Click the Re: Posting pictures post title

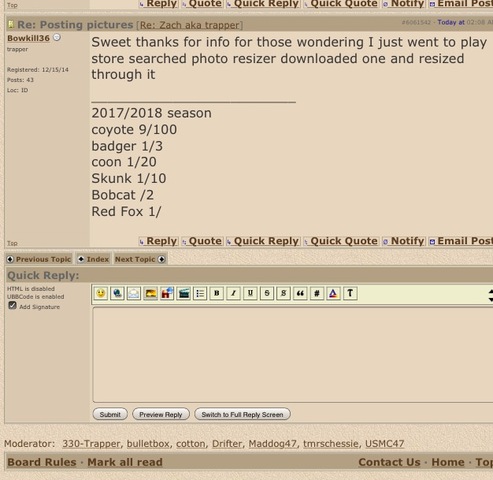point(75,25)
